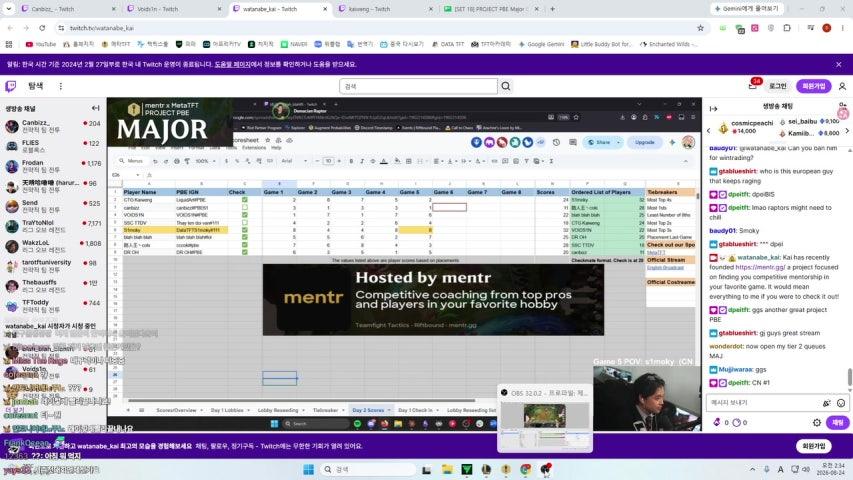Image resolution: width=853 pixels, height=480 pixels.
Task: Click the chat panel vertical scrollbar
Action: tap(849, 376)
